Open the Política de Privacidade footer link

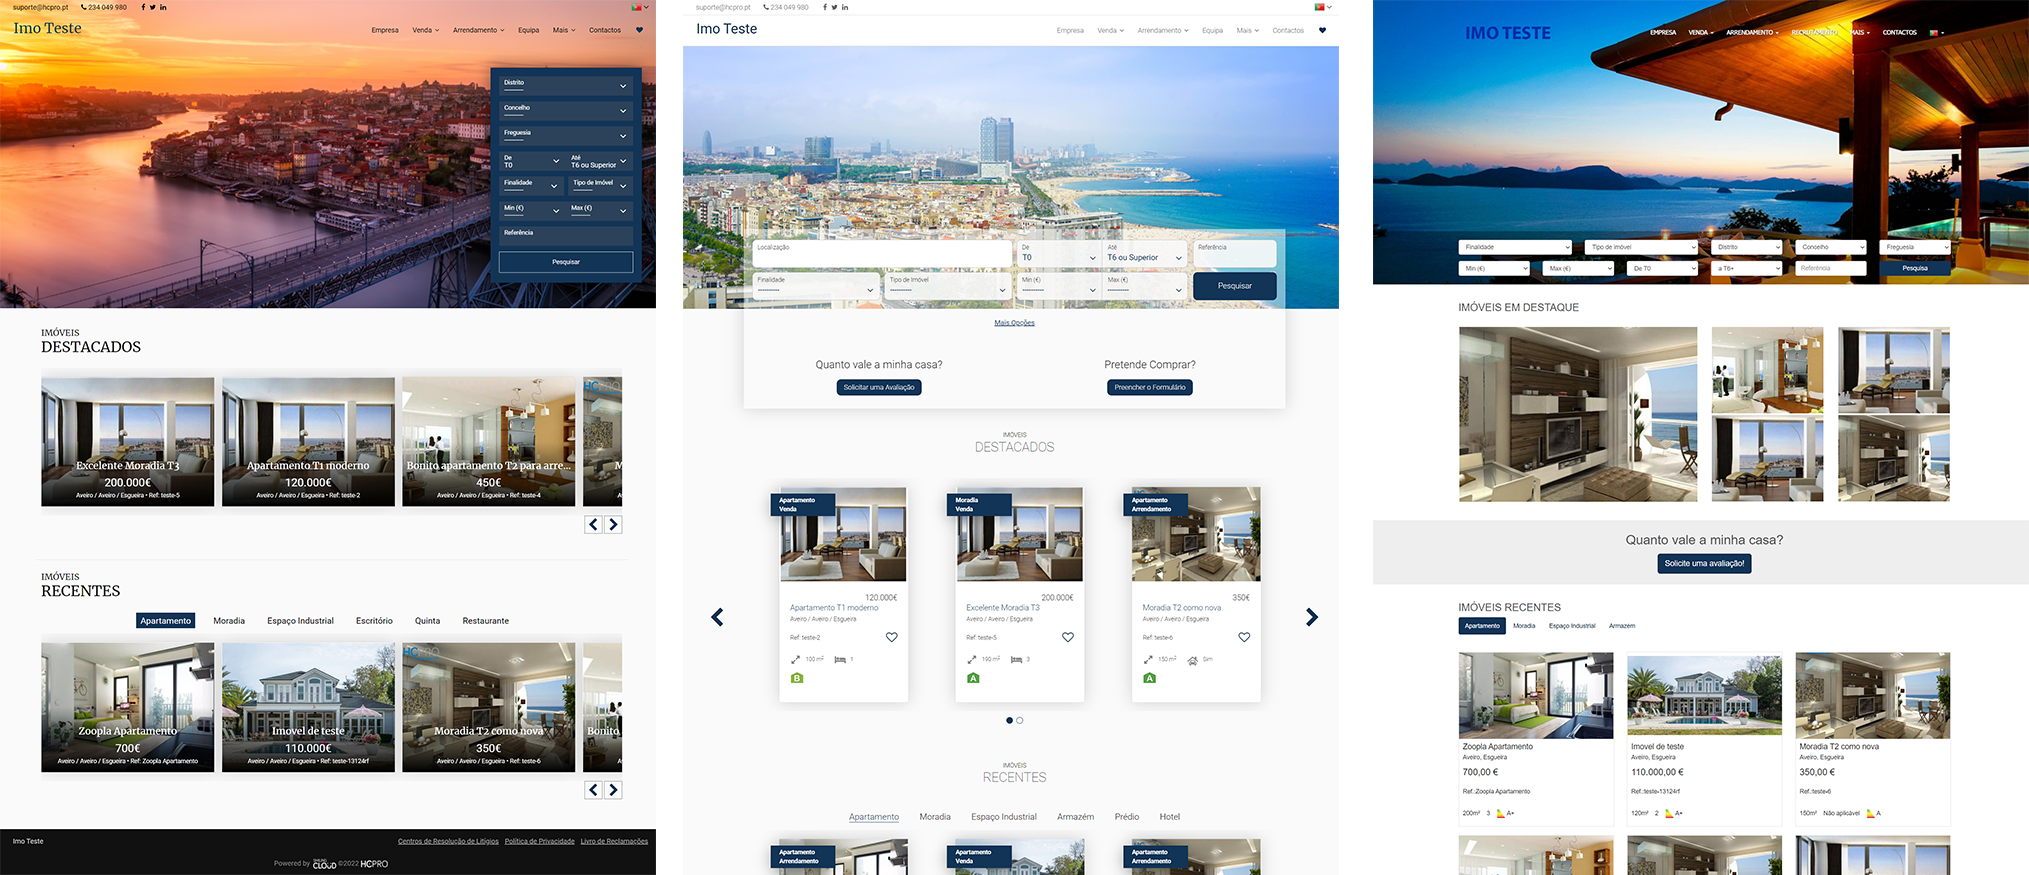(x=540, y=841)
